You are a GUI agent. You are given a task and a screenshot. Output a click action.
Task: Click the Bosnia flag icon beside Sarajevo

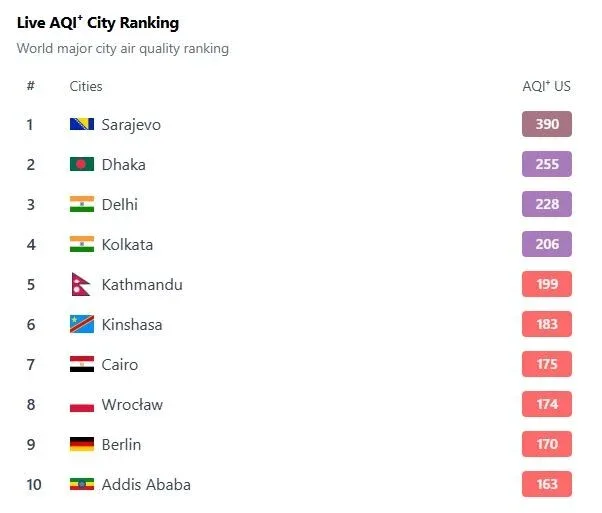coord(81,124)
